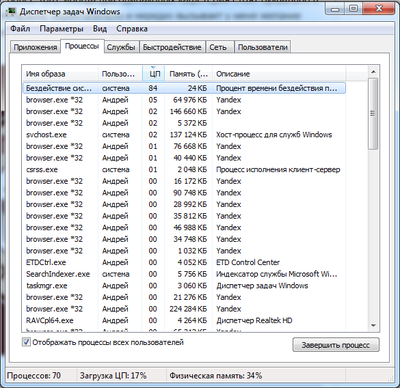This screenshot has height=388, width=400.
Task: Open the Параметры menu
Action: pos(61,29)
